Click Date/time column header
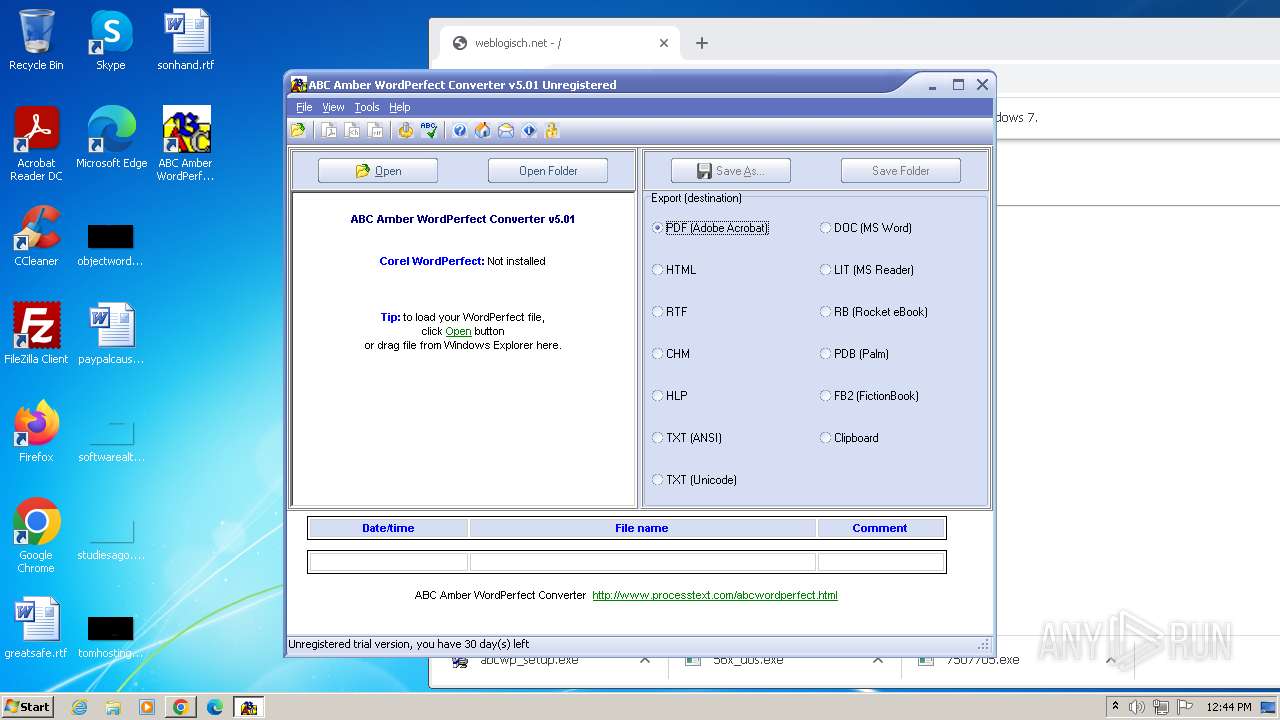The image size is (1280, 720). click(388, 528)
